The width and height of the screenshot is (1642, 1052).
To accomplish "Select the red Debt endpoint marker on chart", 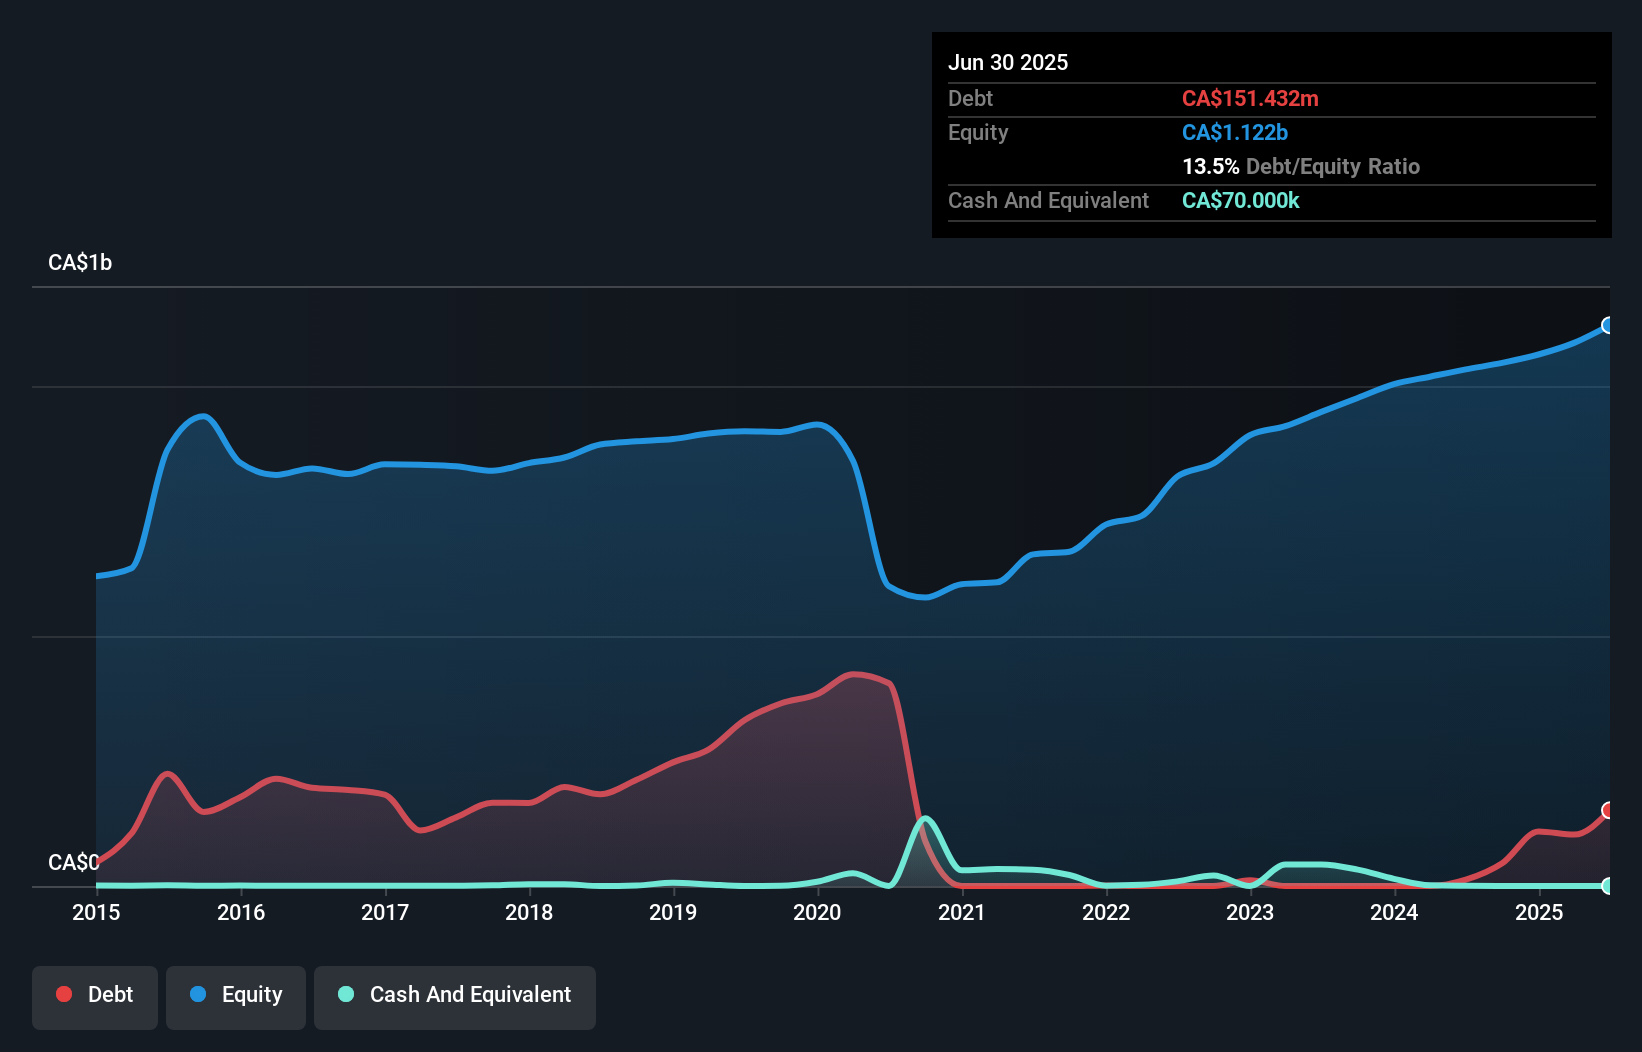I will point(1607,810).
